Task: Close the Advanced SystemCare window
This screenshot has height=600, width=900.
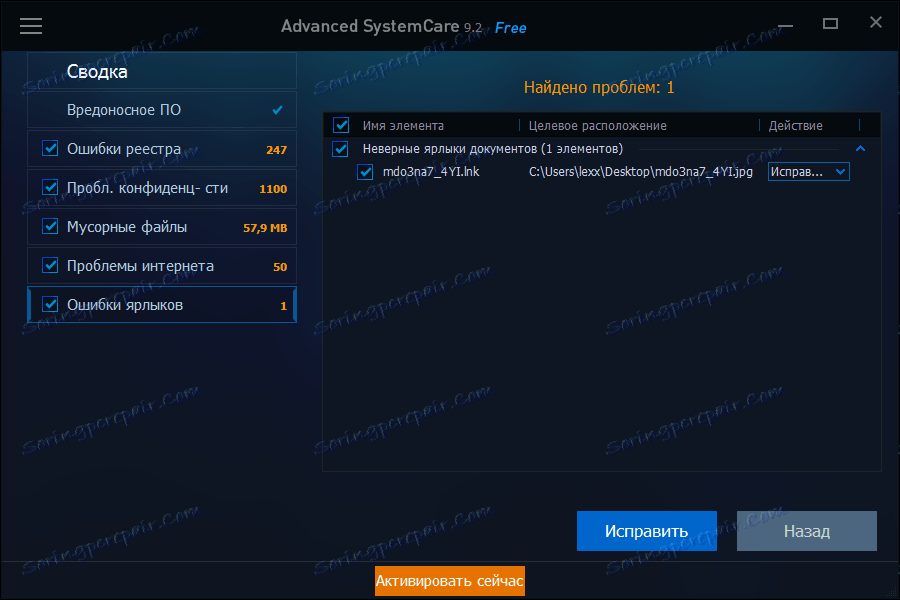Action: [x=875, y=22]
